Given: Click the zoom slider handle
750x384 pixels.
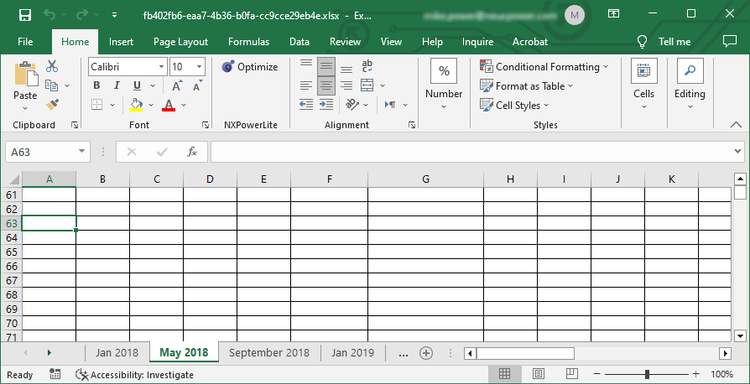Looking at the screenshot, I should [x=647, y=374].
